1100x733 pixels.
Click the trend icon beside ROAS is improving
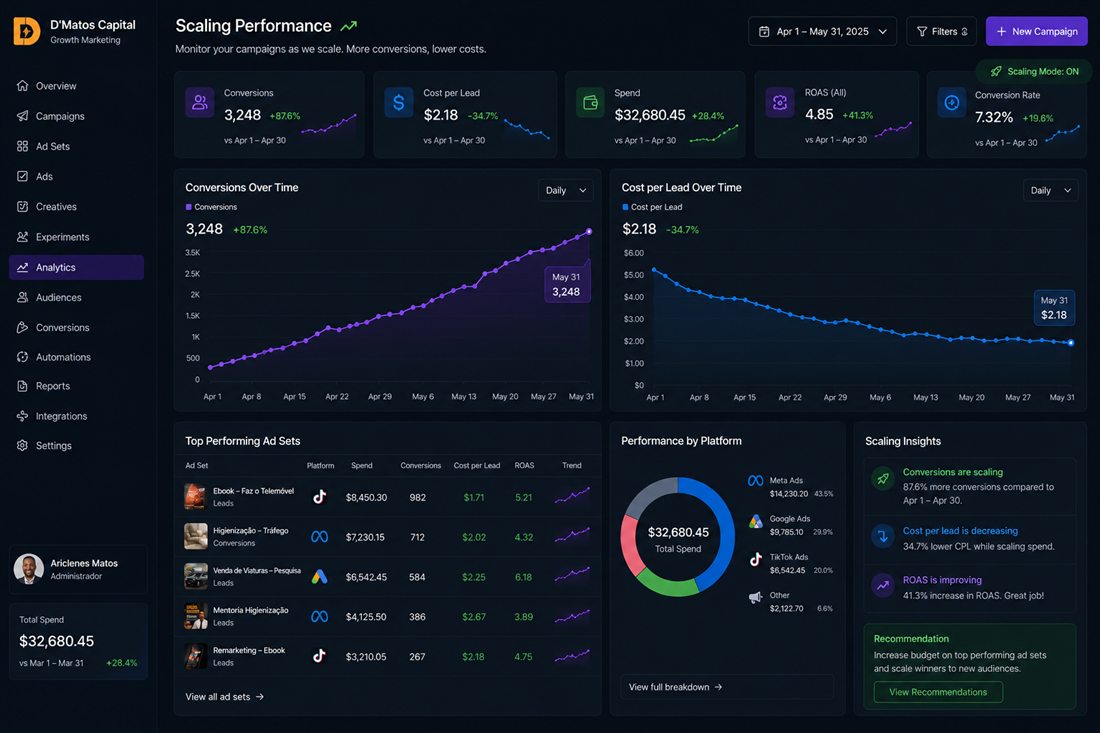click(x=883, y=585)
